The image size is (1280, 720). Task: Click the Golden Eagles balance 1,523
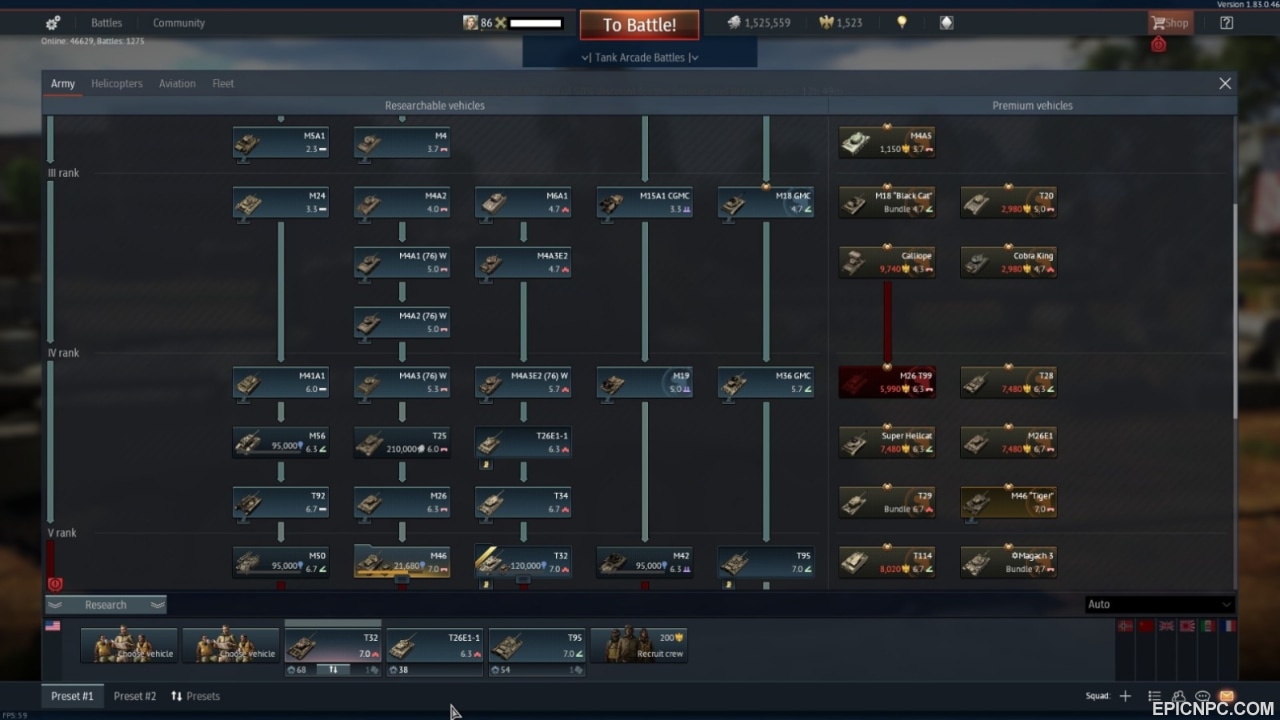coord(841,23)
